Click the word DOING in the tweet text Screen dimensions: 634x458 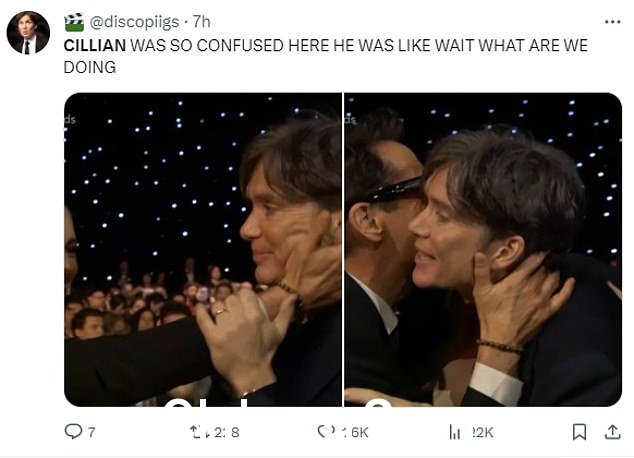coord(90,67)
